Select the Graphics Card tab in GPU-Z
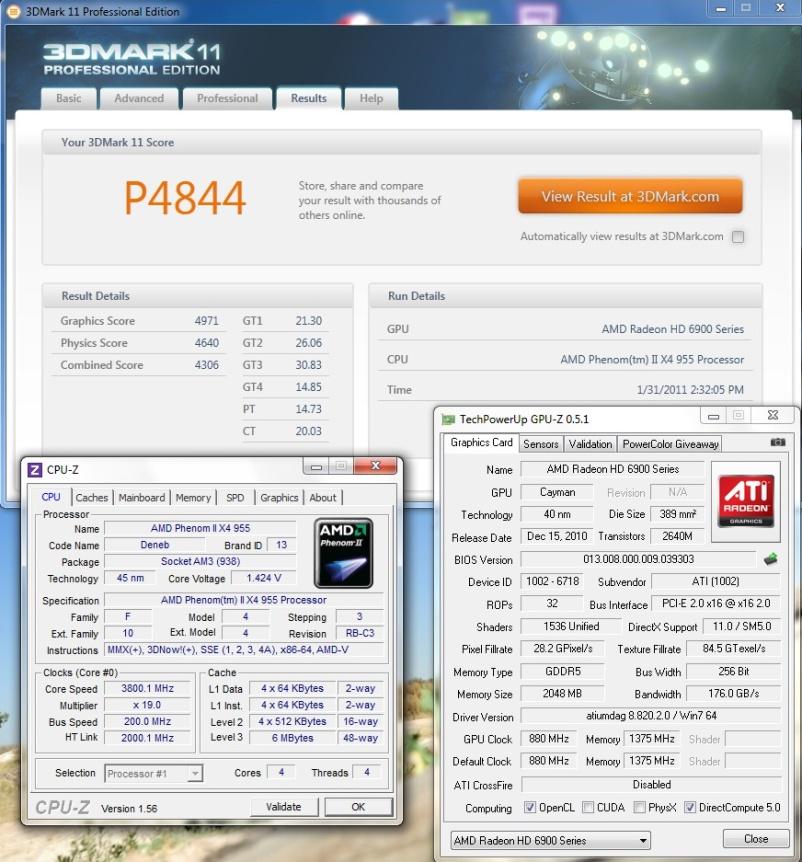This screenshot has height=862, width=802. tap(482, 443)
